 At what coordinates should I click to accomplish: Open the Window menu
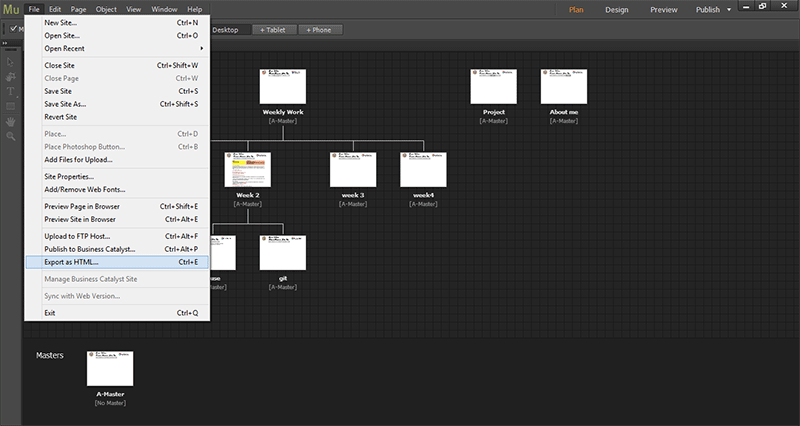164,9
